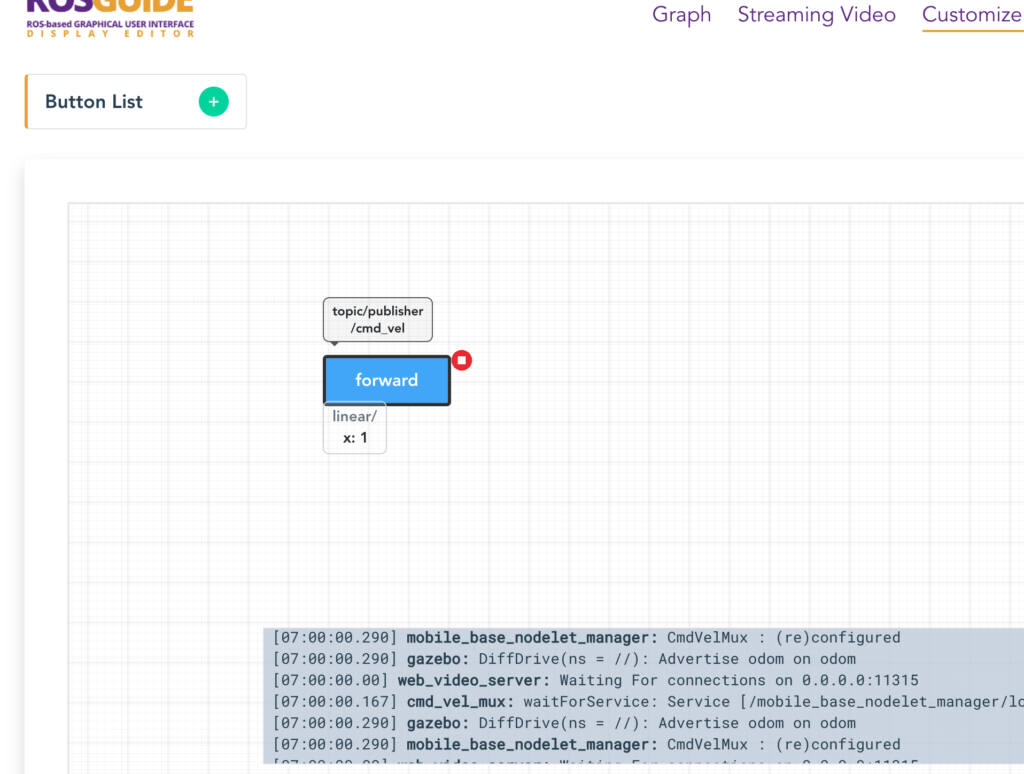
Task: Click the topic/publisher /cmd_vel tooltip label
Action: pos(377,319)
